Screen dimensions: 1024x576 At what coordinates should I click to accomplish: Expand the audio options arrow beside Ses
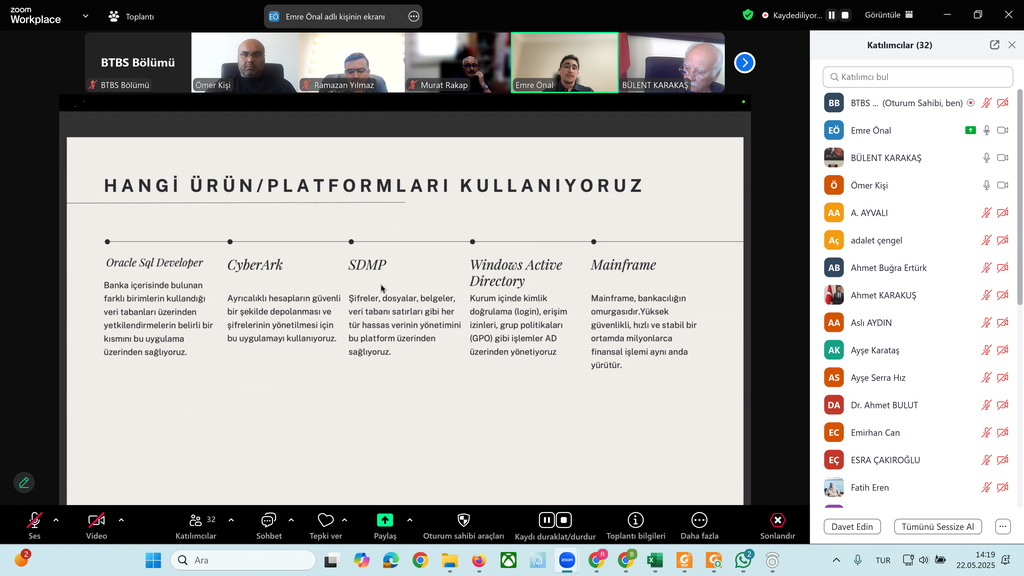55,520
